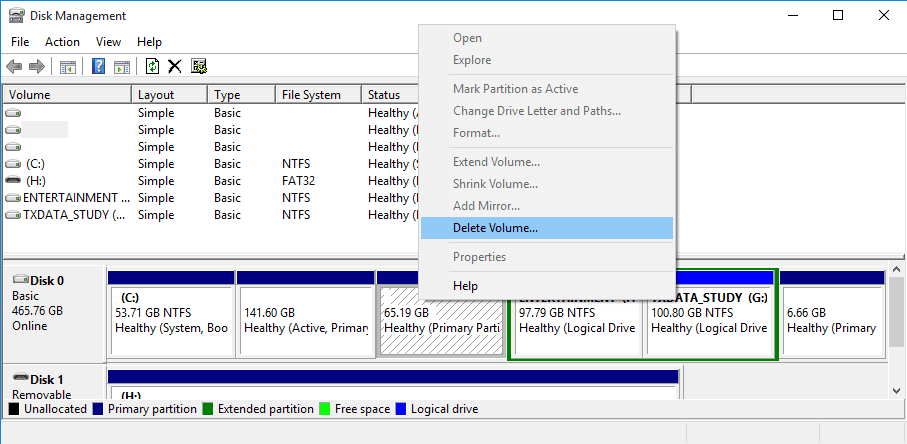Click the Disk 1 removable drive icon
The width and height of the screenshot is (907, 444).
pyautogui.click(x=21, y=378)
